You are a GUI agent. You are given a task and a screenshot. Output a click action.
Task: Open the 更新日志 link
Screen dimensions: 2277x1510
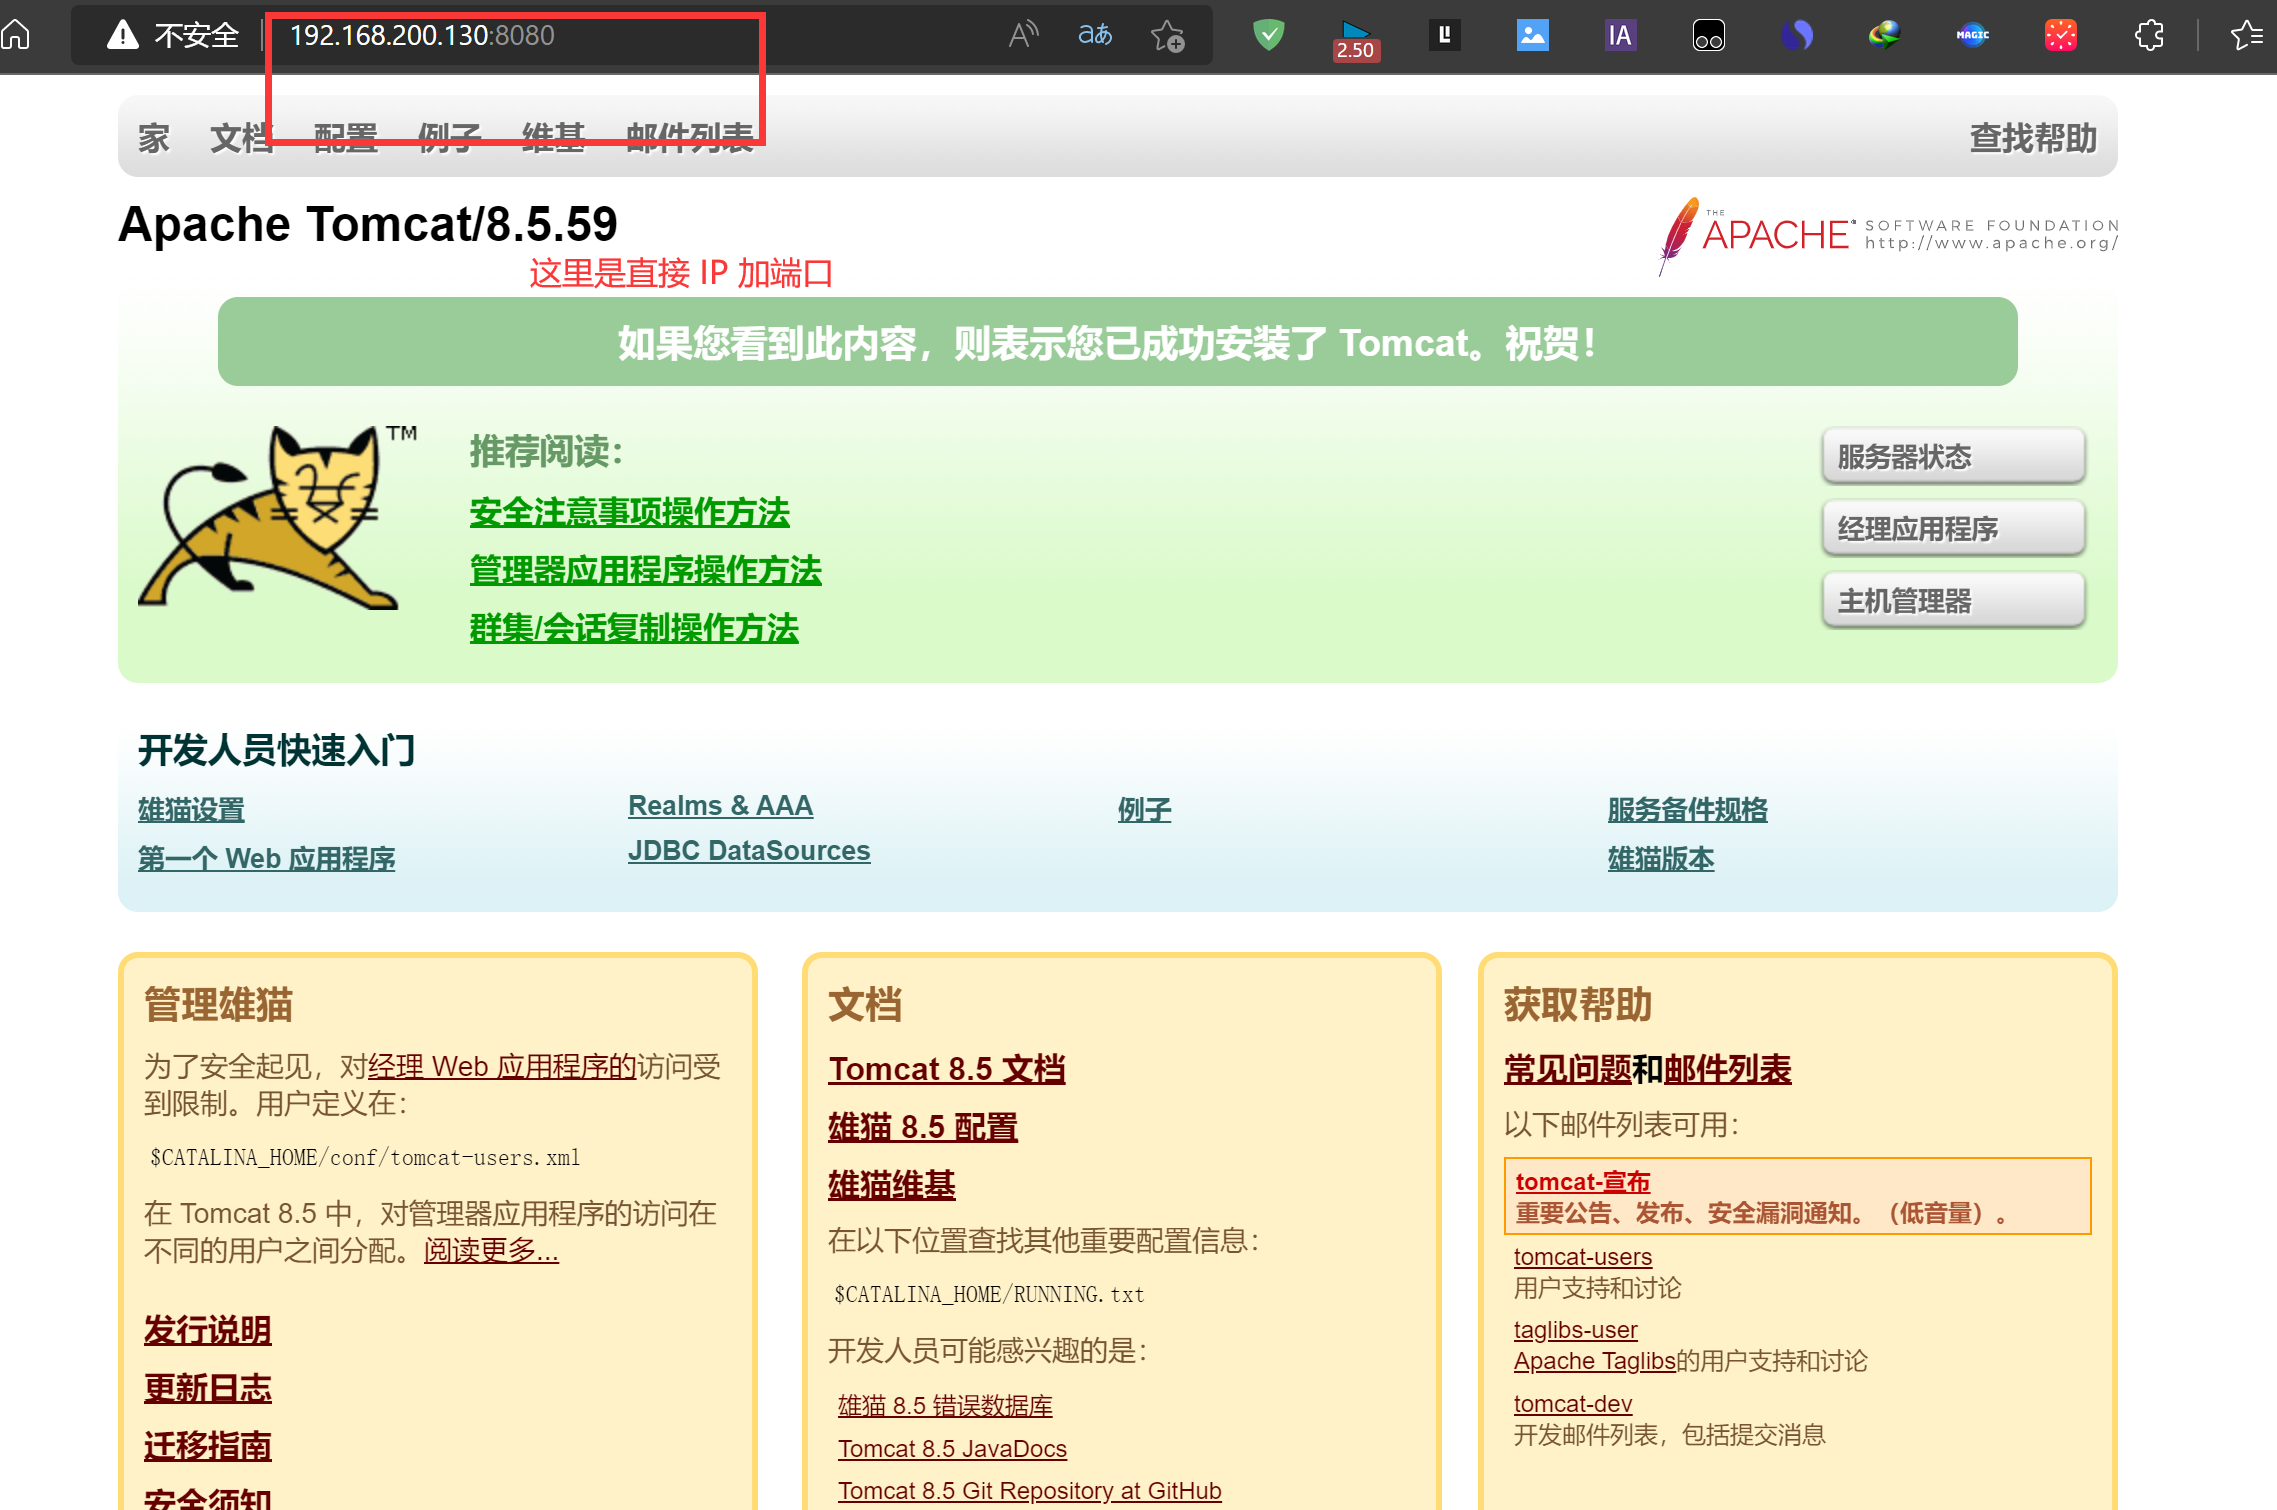[208, 1388]
